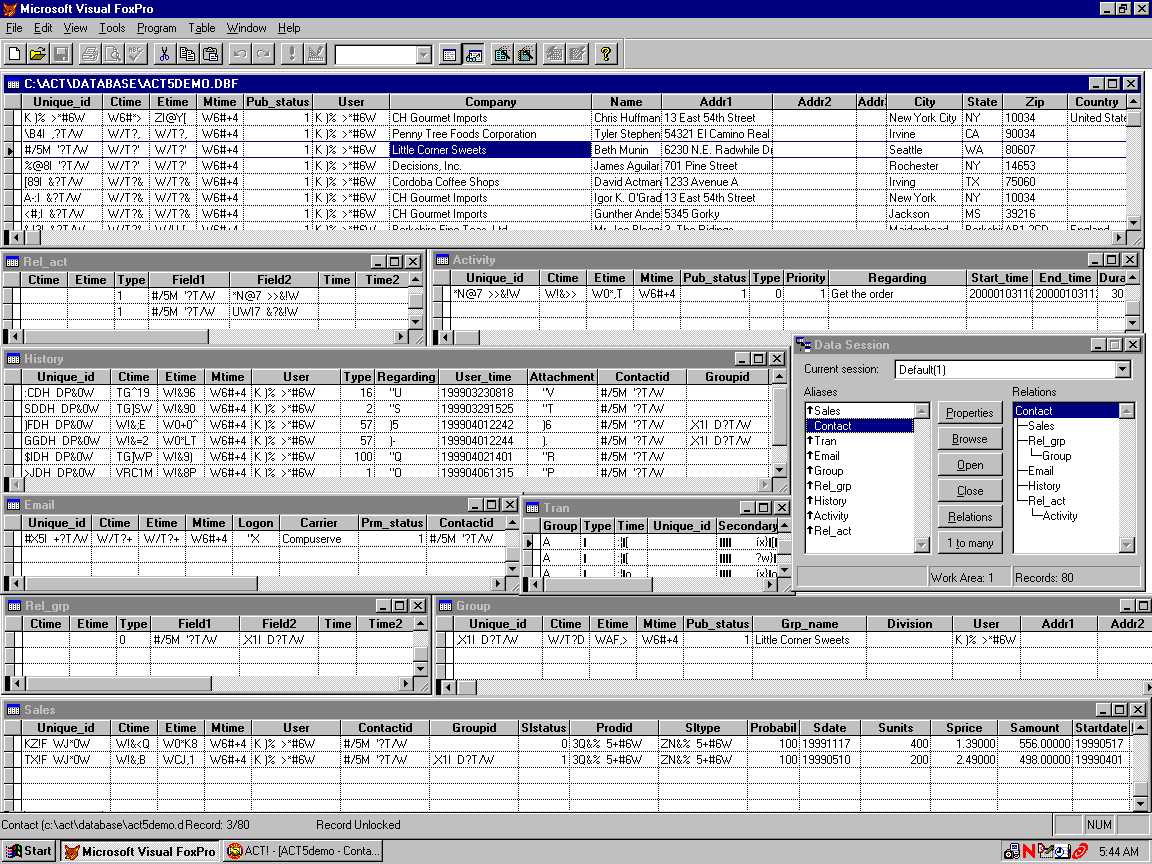Switch to the ACT! ACT5demo taskbar button
The image size is (1152, 864).
point(303,852)
